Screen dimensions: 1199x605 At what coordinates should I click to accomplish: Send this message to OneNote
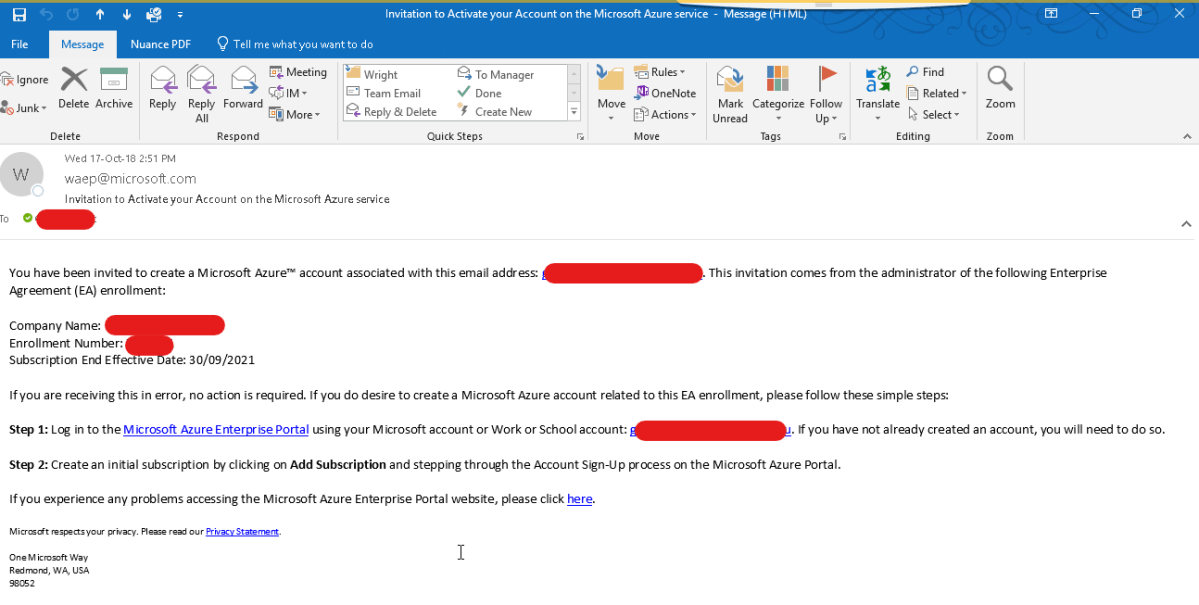pyautogui.click(x=666, y=93)
